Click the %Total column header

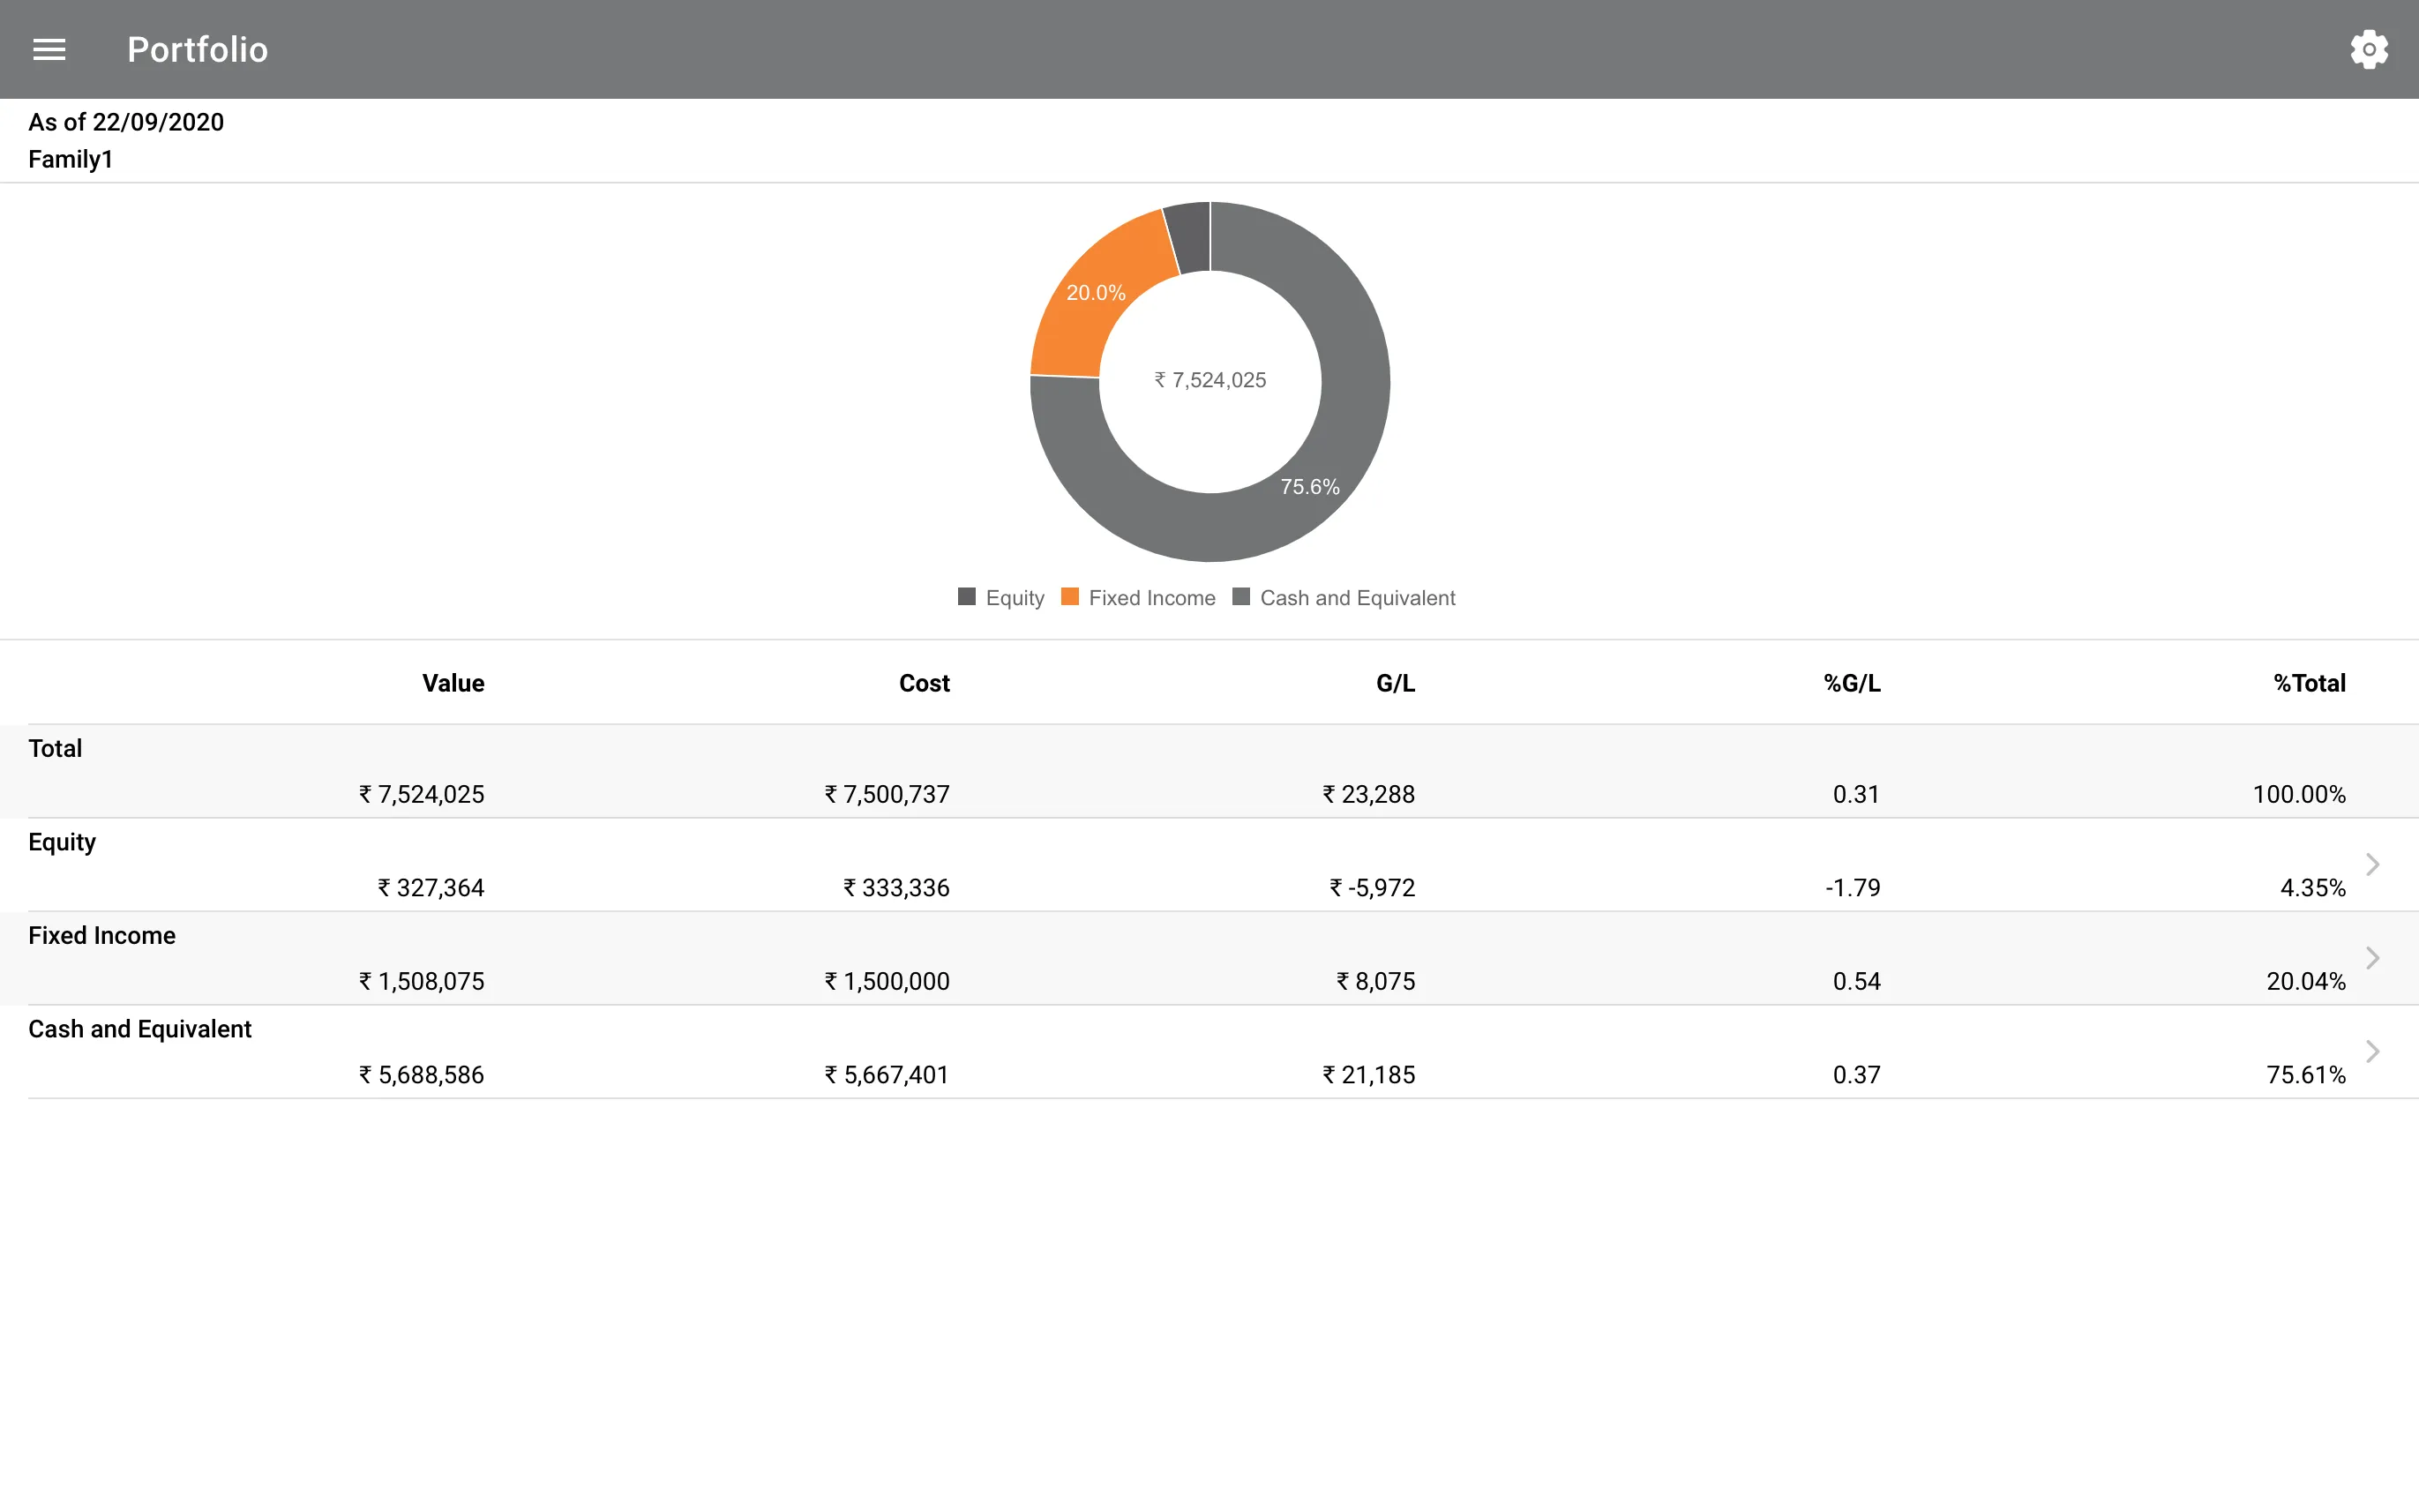[2309, 683]
